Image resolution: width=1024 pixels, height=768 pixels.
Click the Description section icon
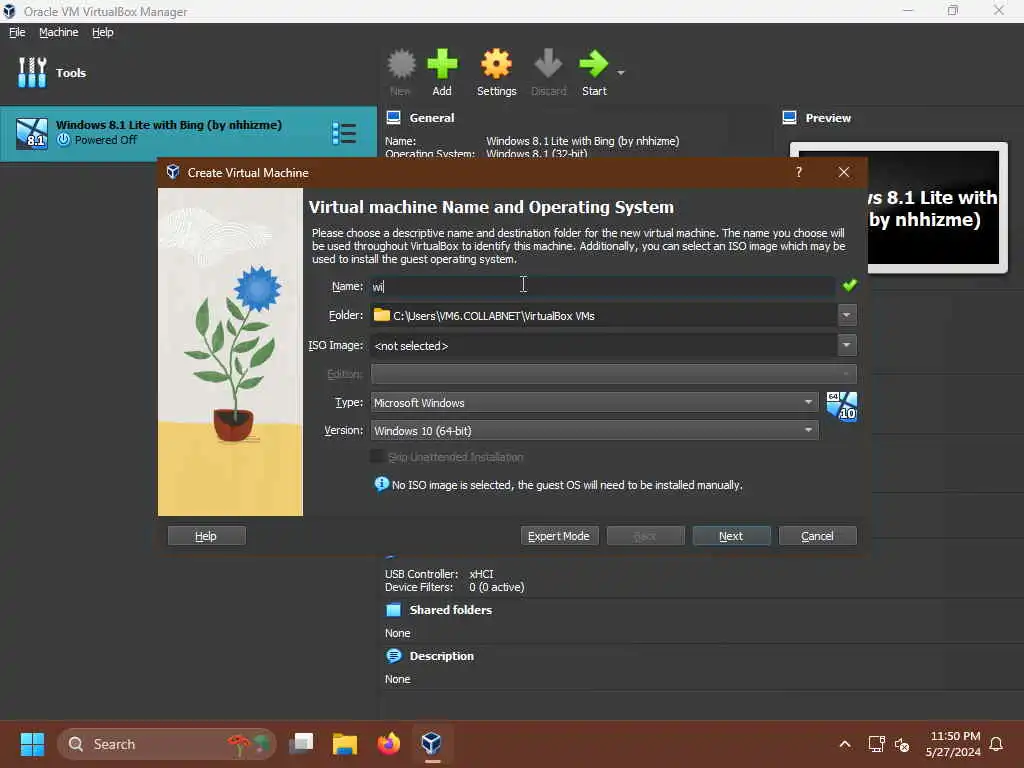(x=393, y=656)
